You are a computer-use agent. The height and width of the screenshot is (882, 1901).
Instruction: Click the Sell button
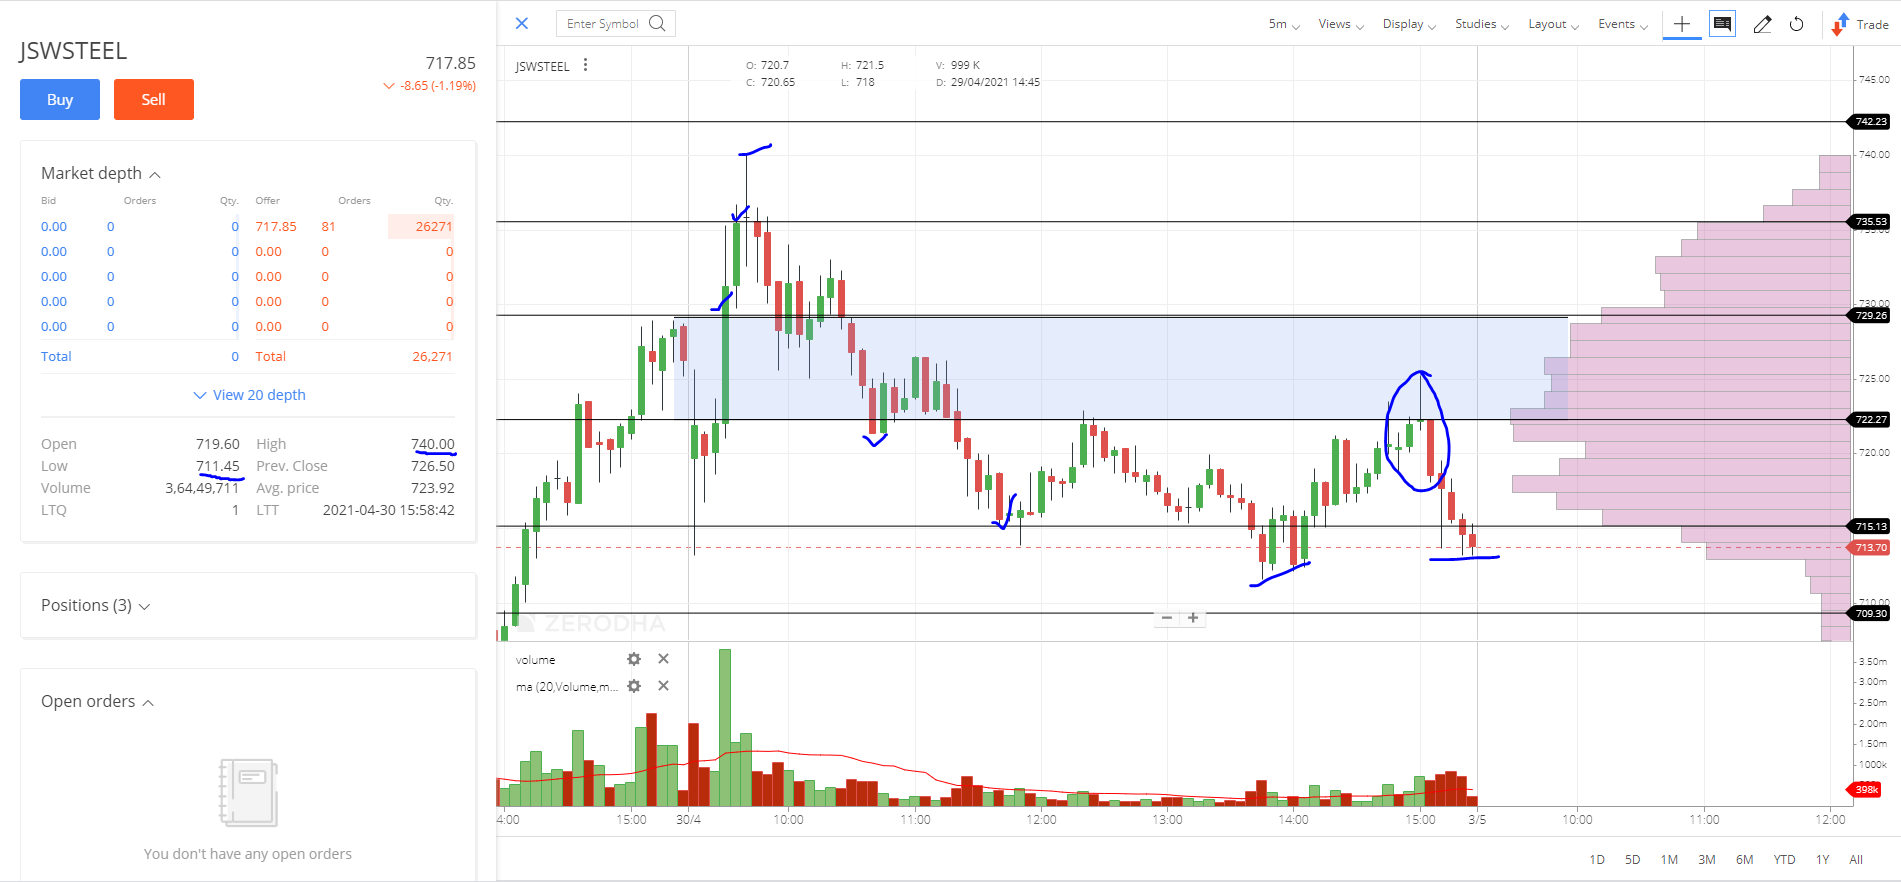tap(153, 100)
